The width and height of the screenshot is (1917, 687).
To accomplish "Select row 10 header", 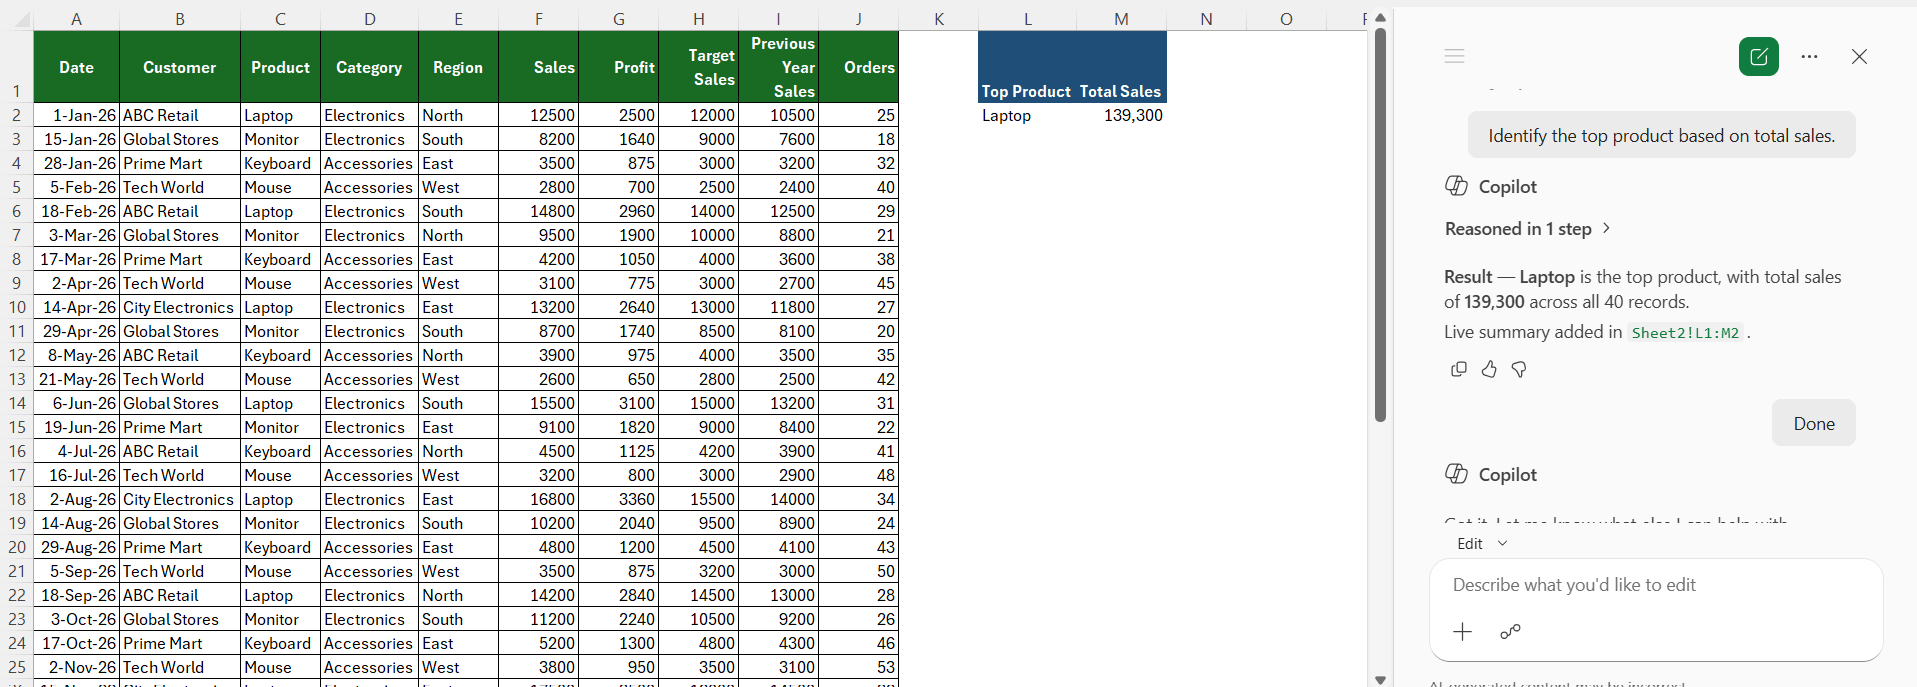I will [17, 307].
